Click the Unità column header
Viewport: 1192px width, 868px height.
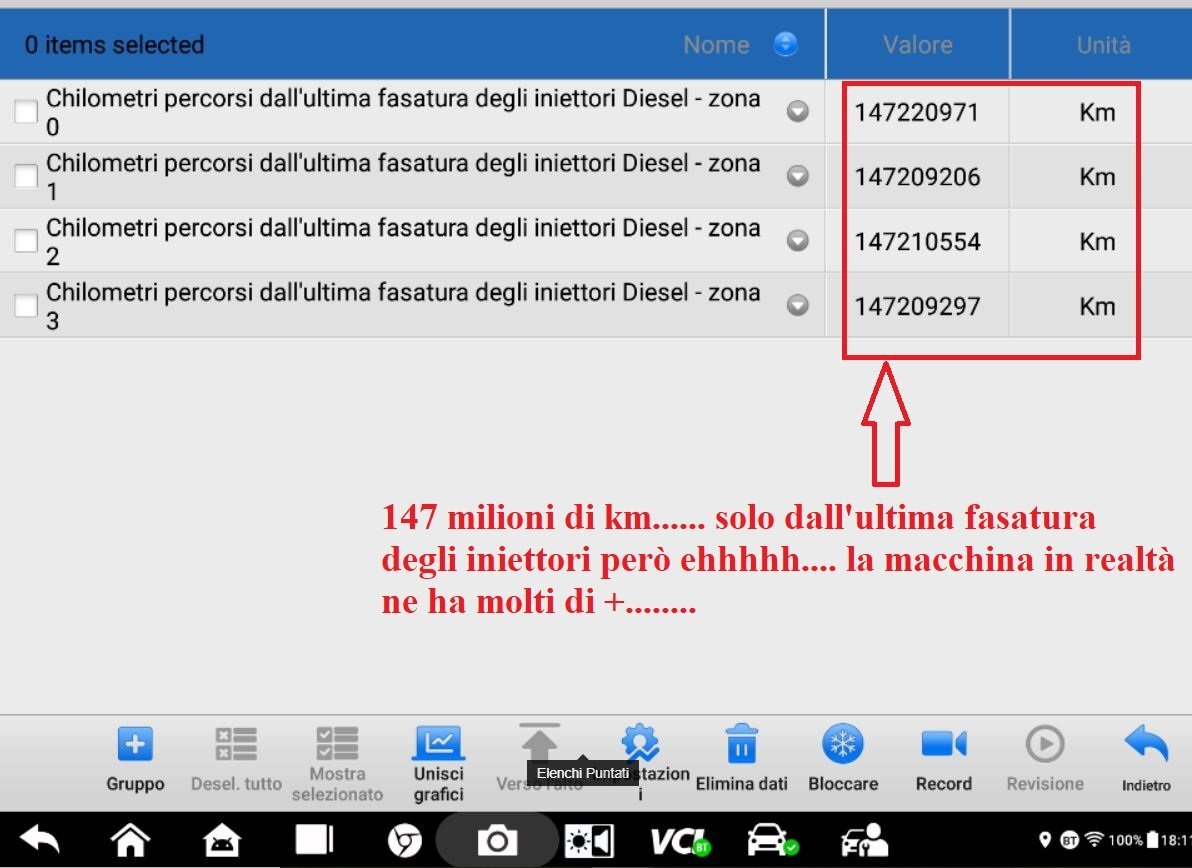click(x=1103, y=45)
